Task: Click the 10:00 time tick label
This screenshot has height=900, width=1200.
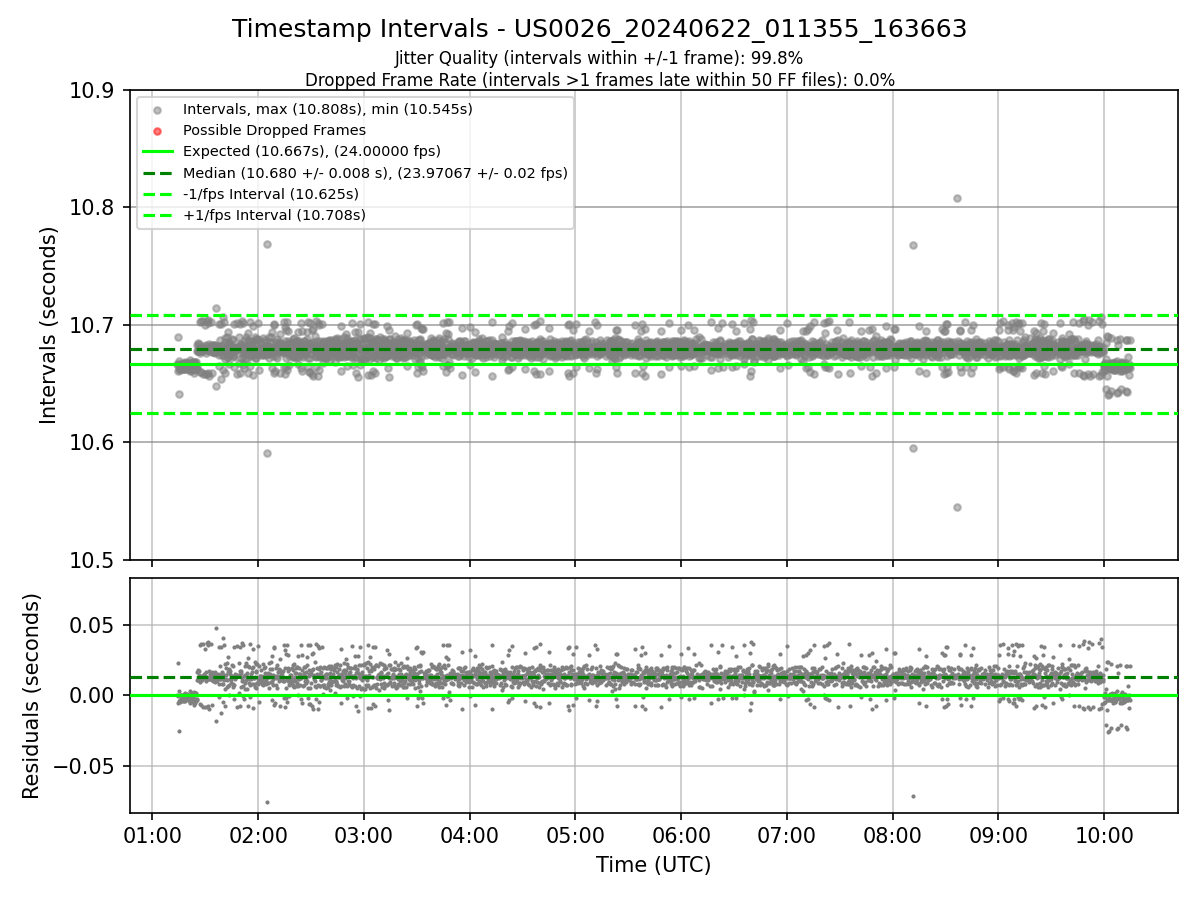Action: pyautogui.click(x=1104, y=835)
